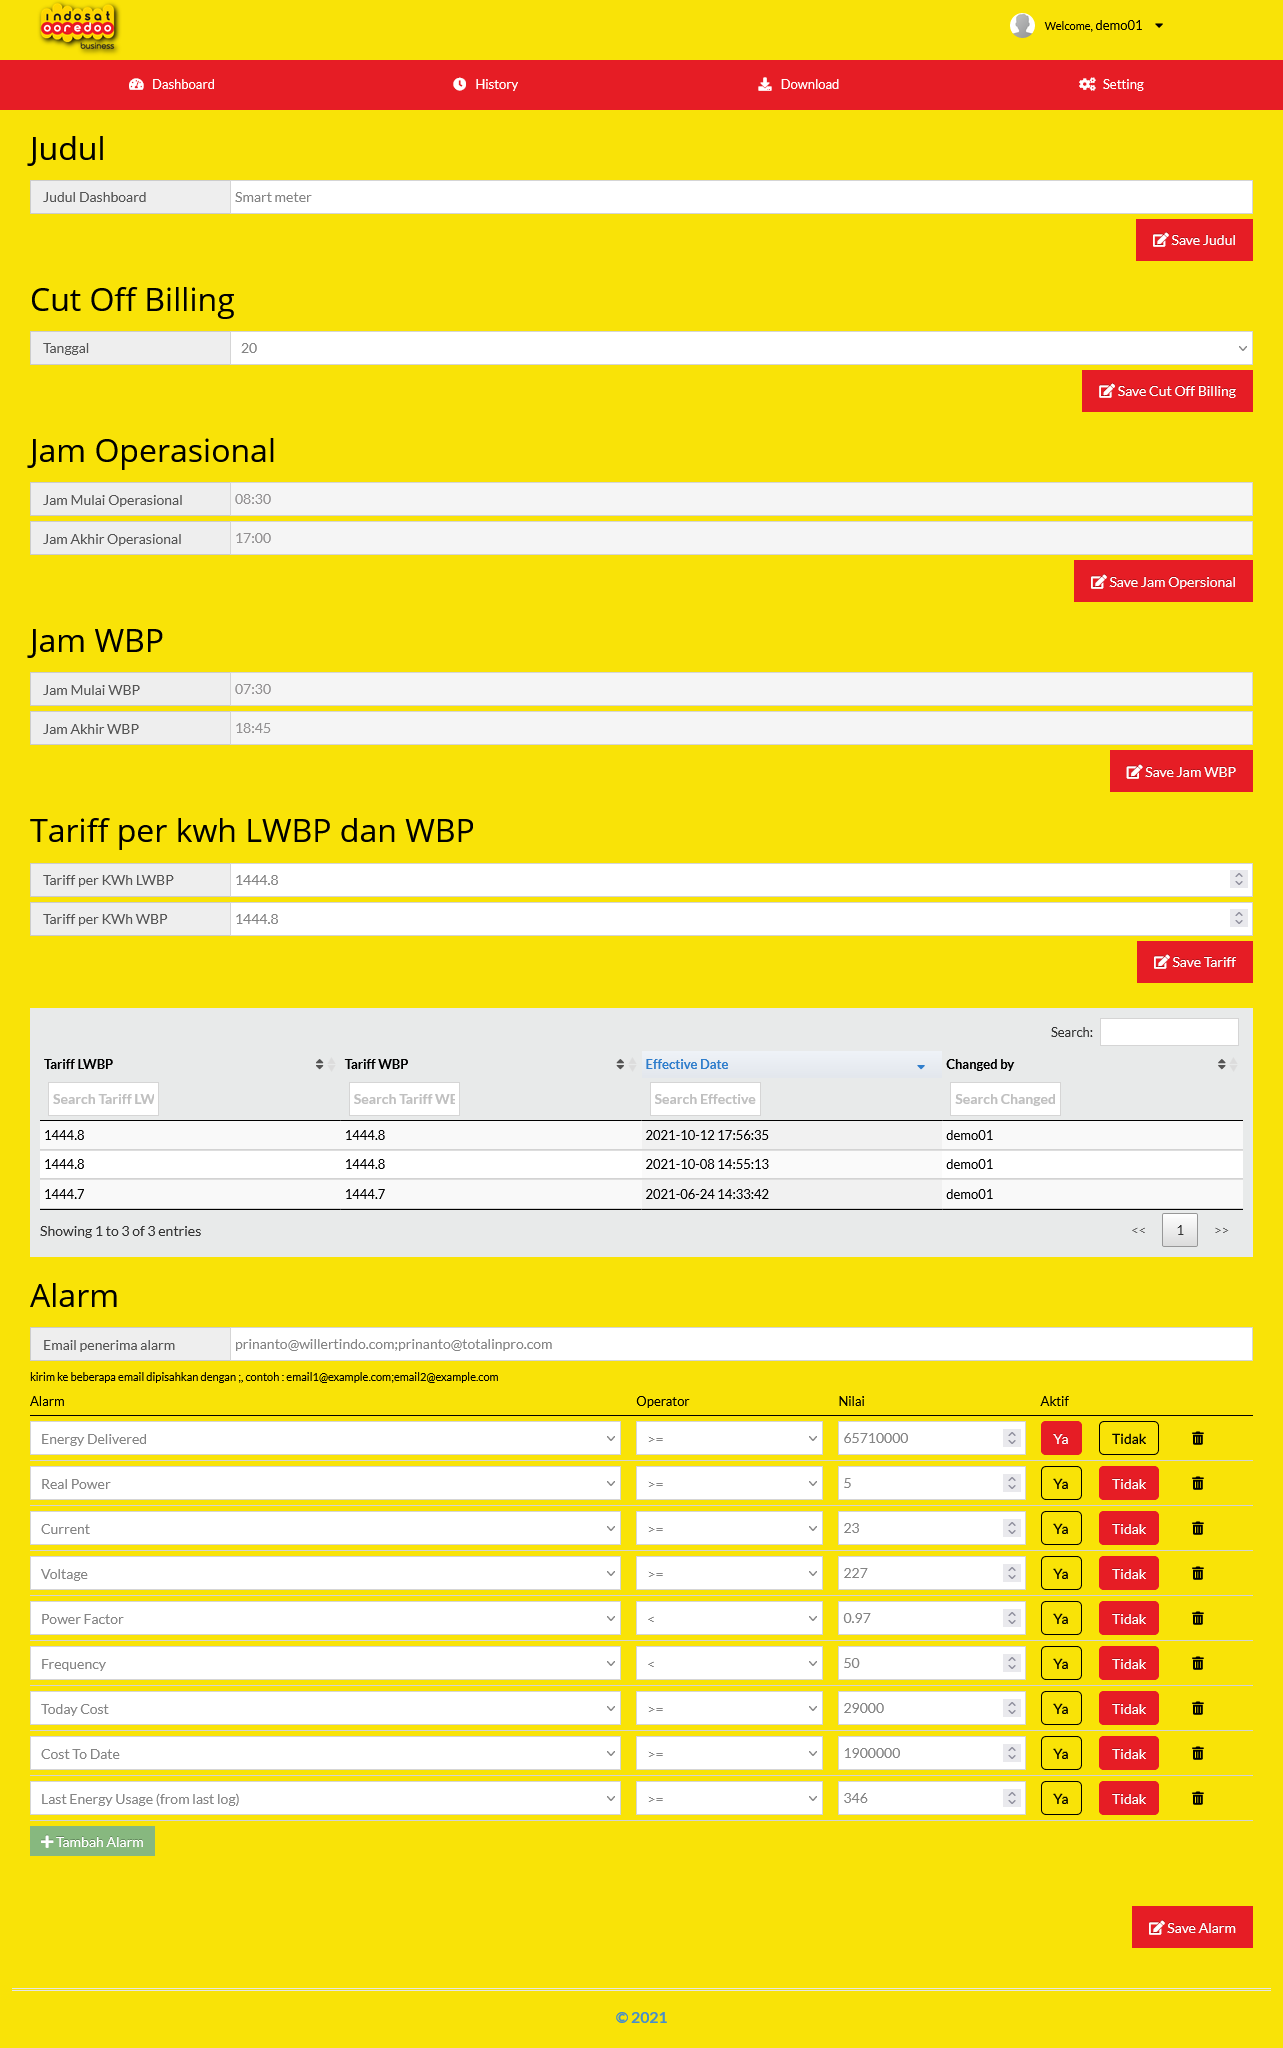This screenshot has height=2048, width=1283.
Task: Click the Save Alarm button
Action: click(x=1192, y=1928)
